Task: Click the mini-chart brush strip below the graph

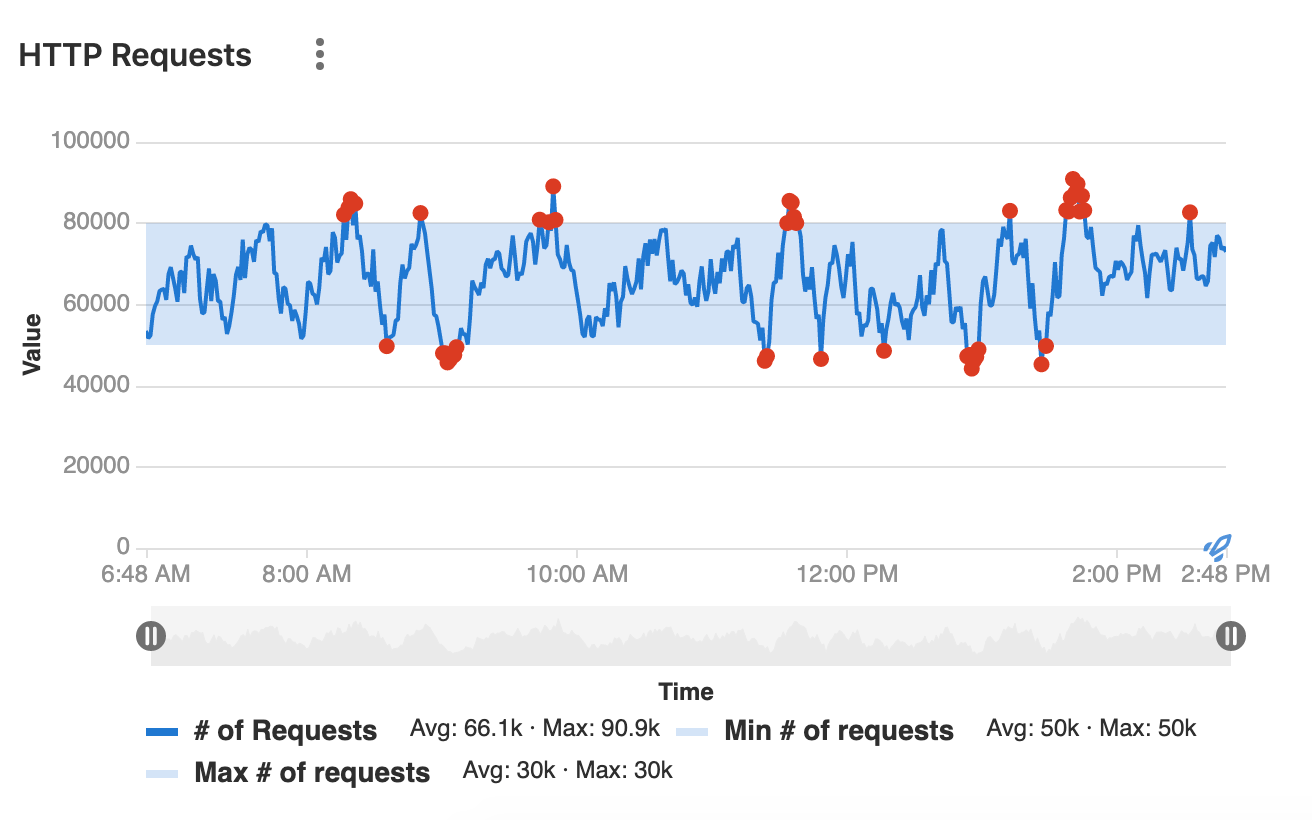Action: (x=690, y=634)
